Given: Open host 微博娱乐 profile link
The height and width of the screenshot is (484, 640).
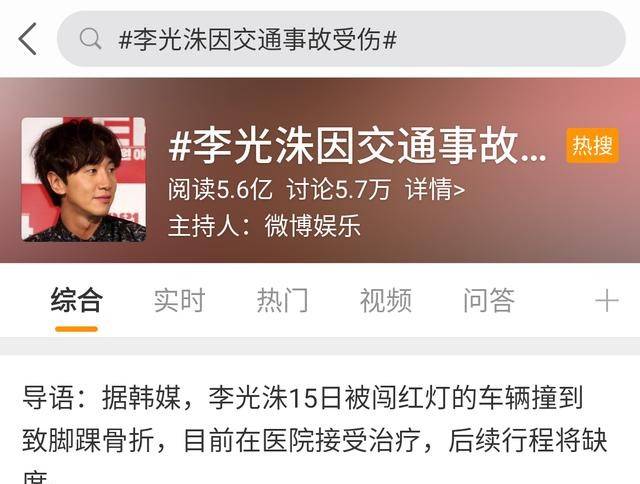Looking at the screenshot, I should [x=313, y=226].
